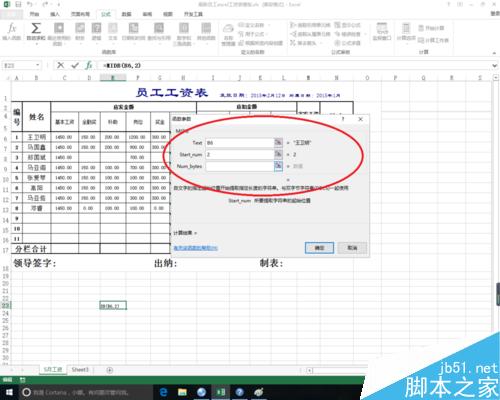Click Trace Dependents in the ribbon
The image size is (500, 400).
tap(310, 34)
